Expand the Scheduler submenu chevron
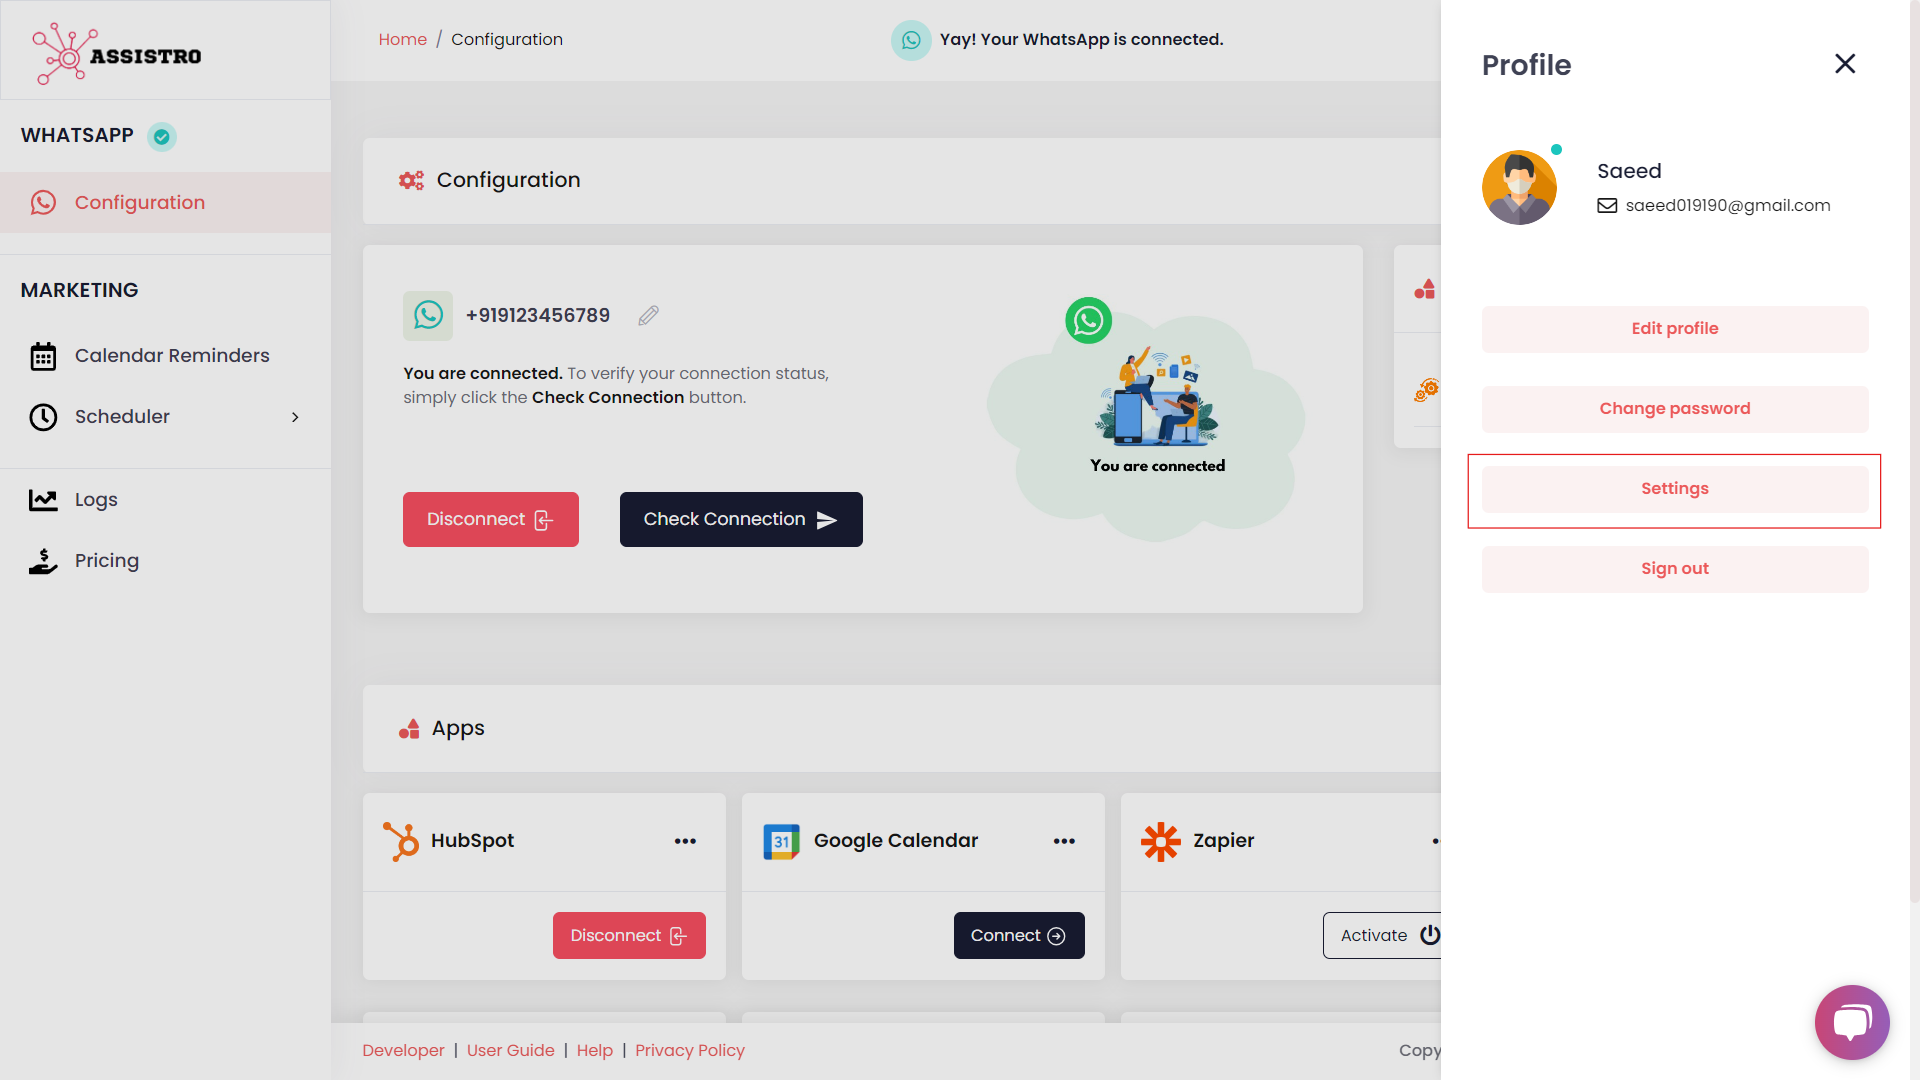 click(295, 417)
